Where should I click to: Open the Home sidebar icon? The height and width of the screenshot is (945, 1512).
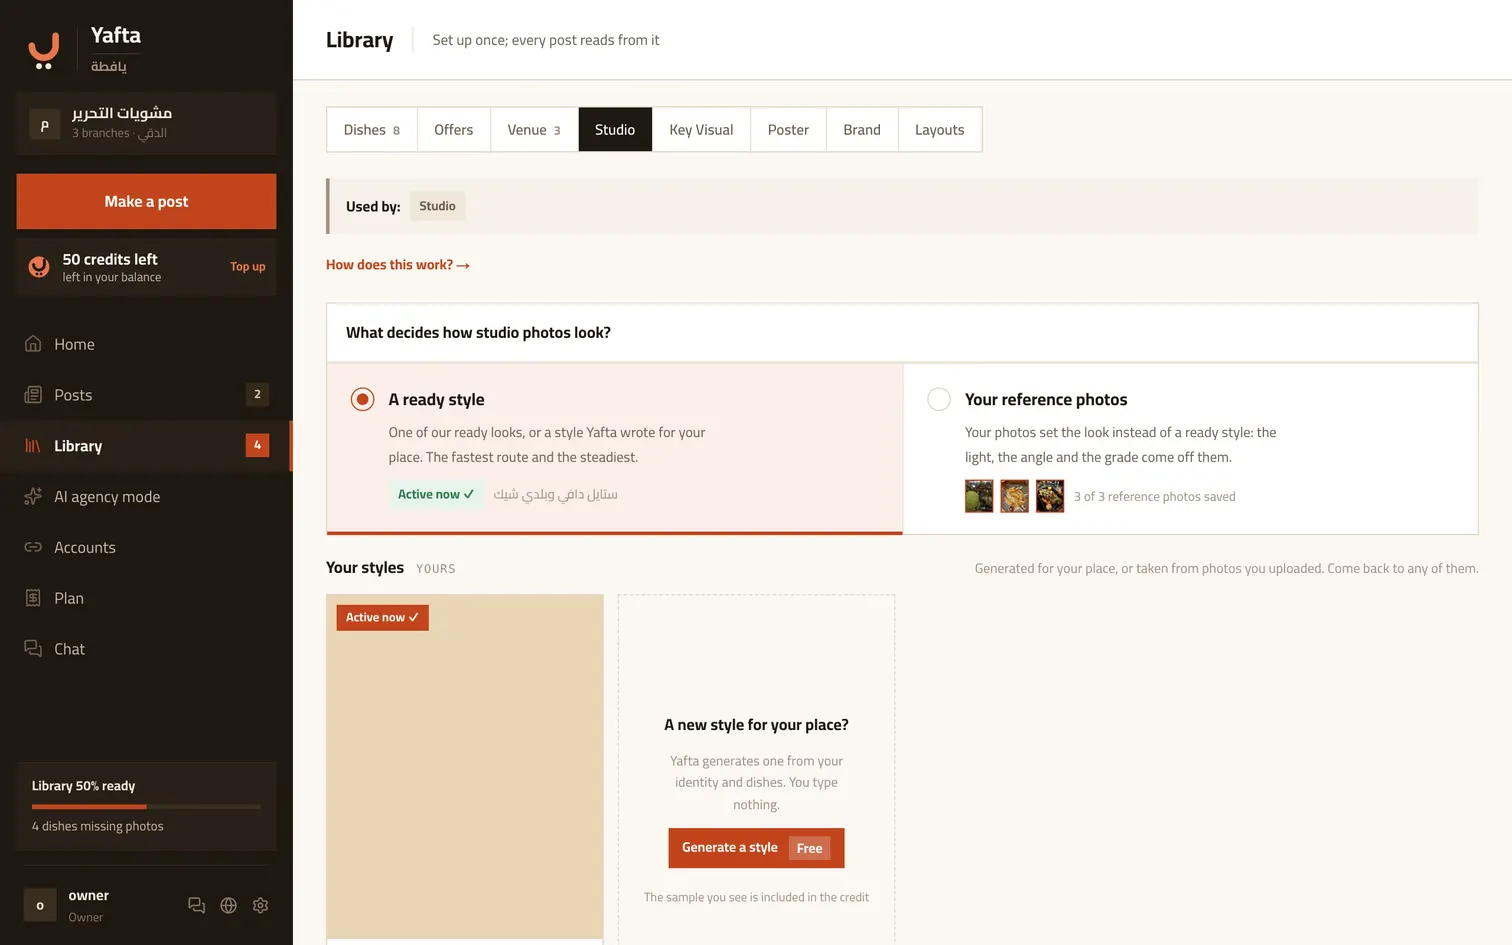(x=33, y=344)
